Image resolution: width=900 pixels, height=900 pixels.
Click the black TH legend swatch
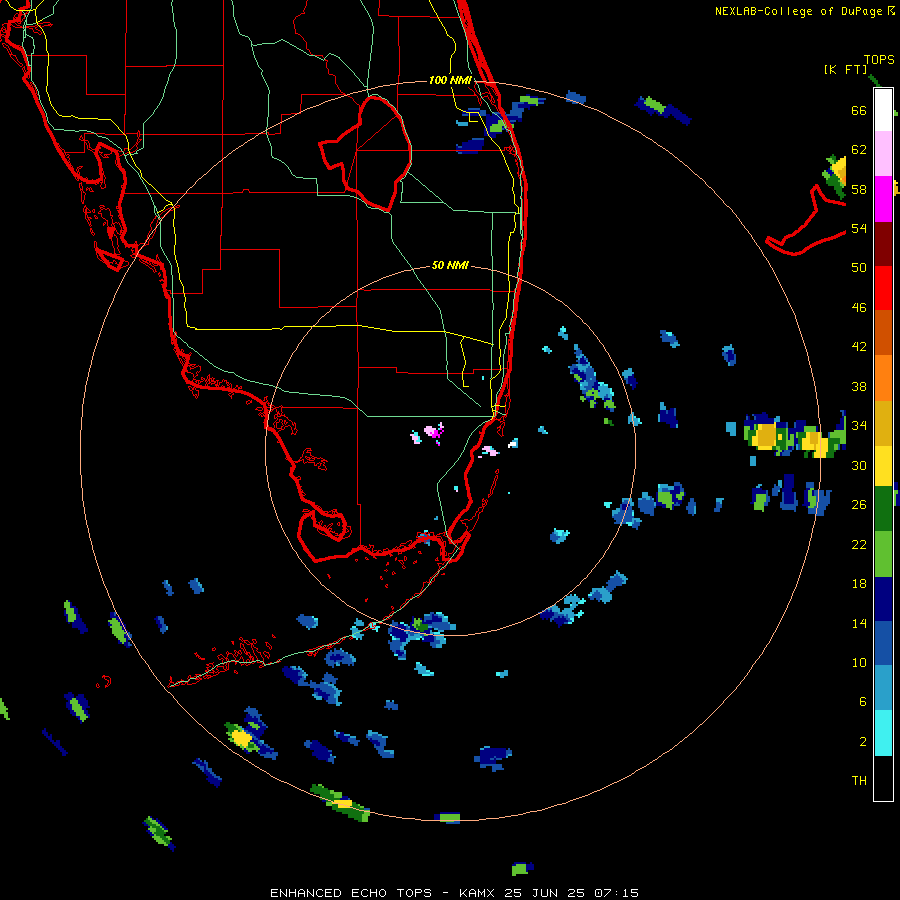pos(883,778)
